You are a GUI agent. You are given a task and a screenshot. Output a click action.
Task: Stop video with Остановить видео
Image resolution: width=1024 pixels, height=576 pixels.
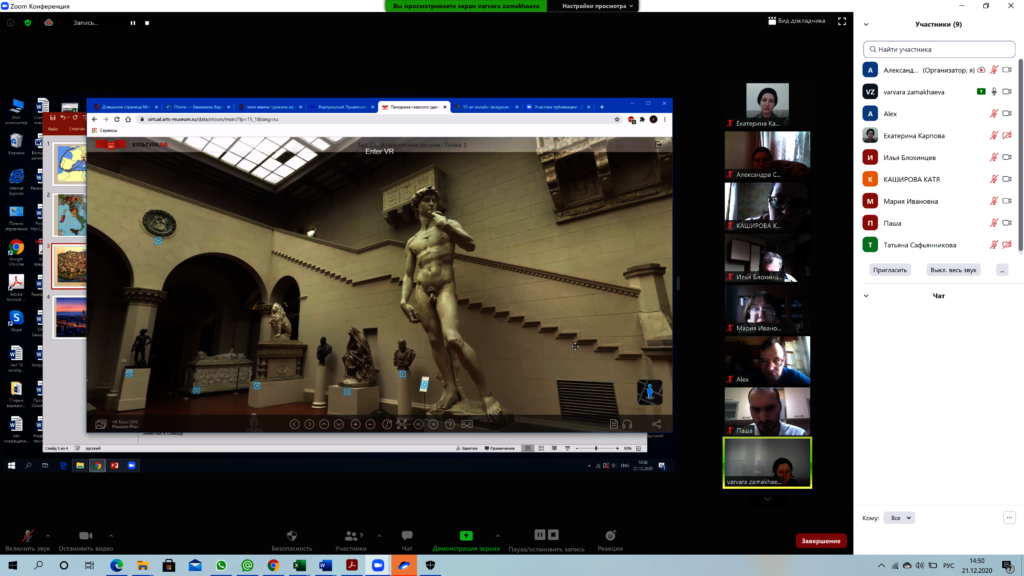click(86, 541)
